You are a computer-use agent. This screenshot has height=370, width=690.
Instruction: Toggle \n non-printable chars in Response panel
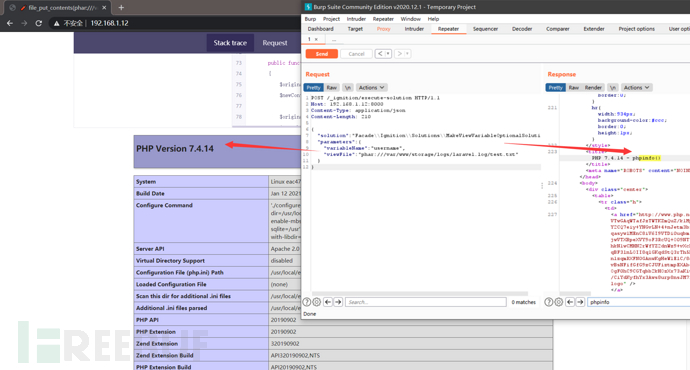click(x=613, y=88)
